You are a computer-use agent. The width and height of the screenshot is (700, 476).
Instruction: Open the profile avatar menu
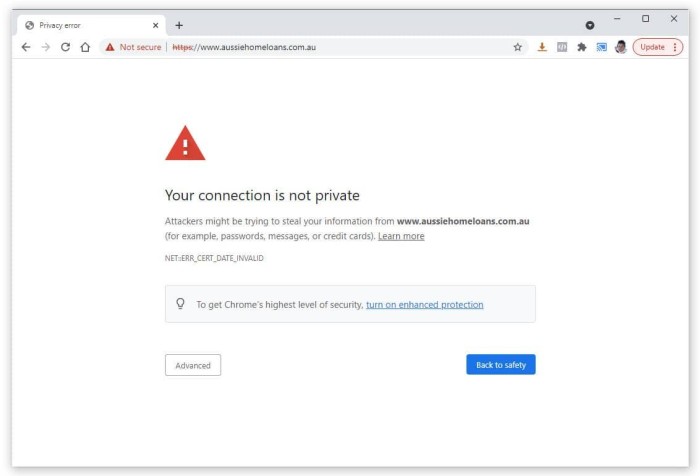pos(621,47)
